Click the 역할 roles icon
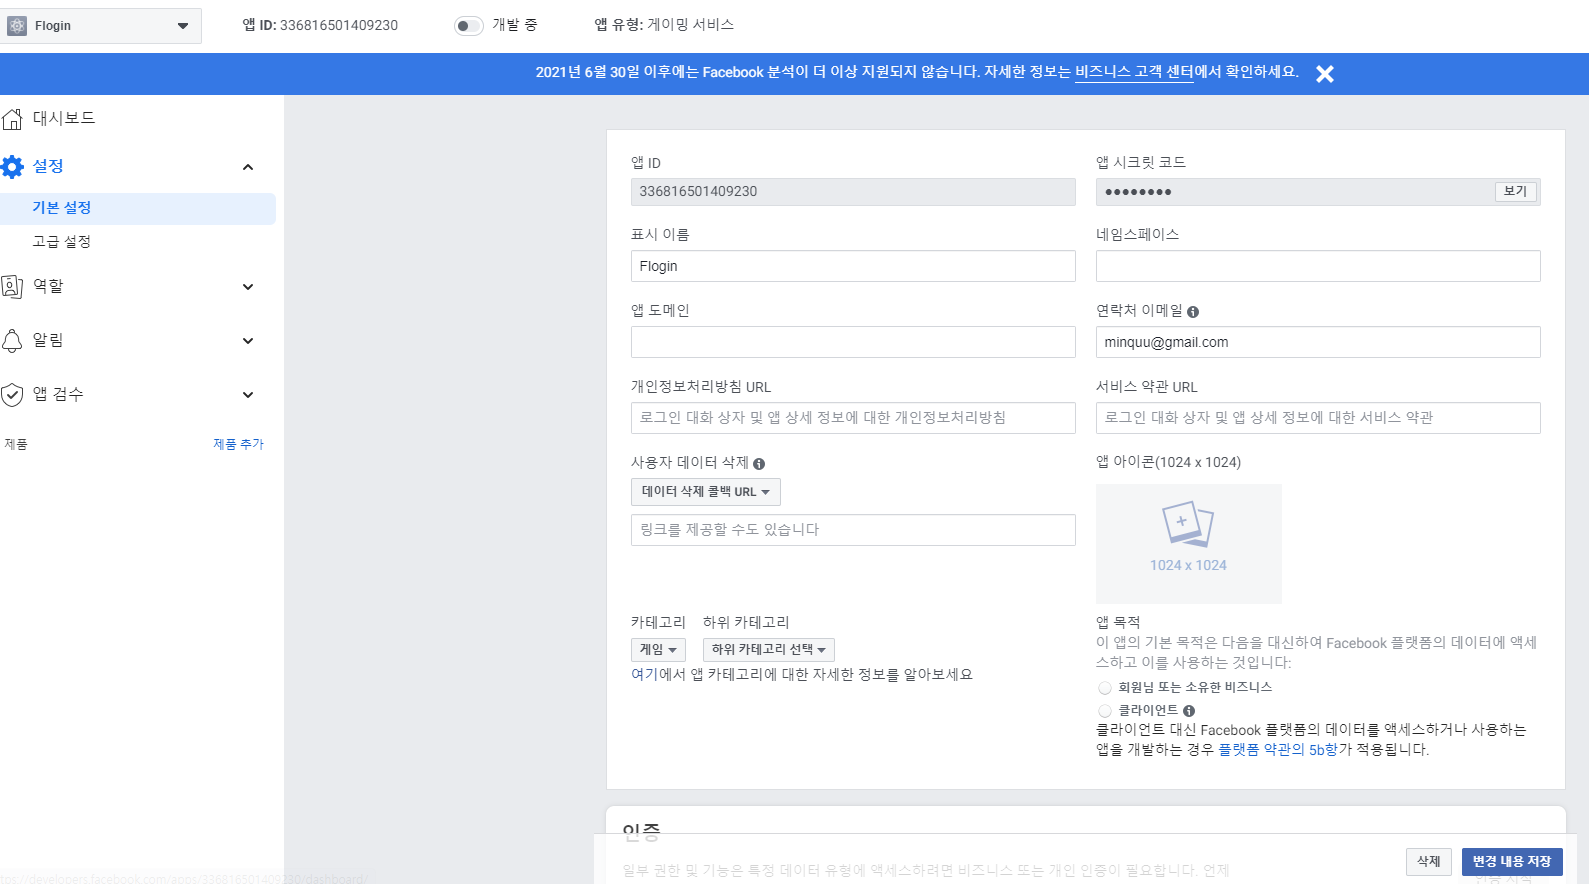The height and width of the screenshot is (884, 1589). 12,287
